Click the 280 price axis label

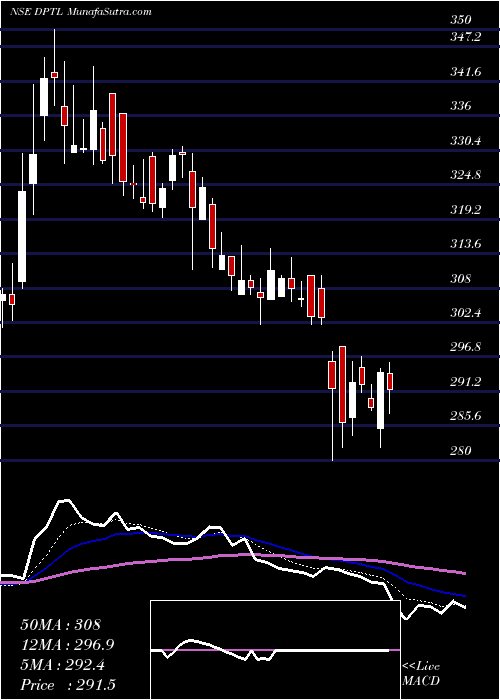click(x=461, y=451)
